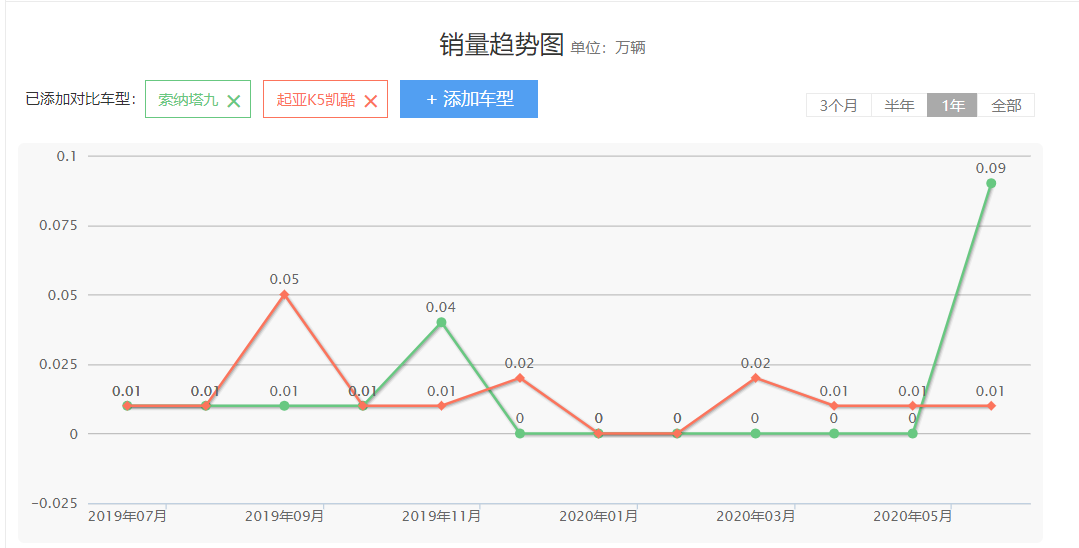Click the 2020年05月 axis label

(x=912, y=516)
